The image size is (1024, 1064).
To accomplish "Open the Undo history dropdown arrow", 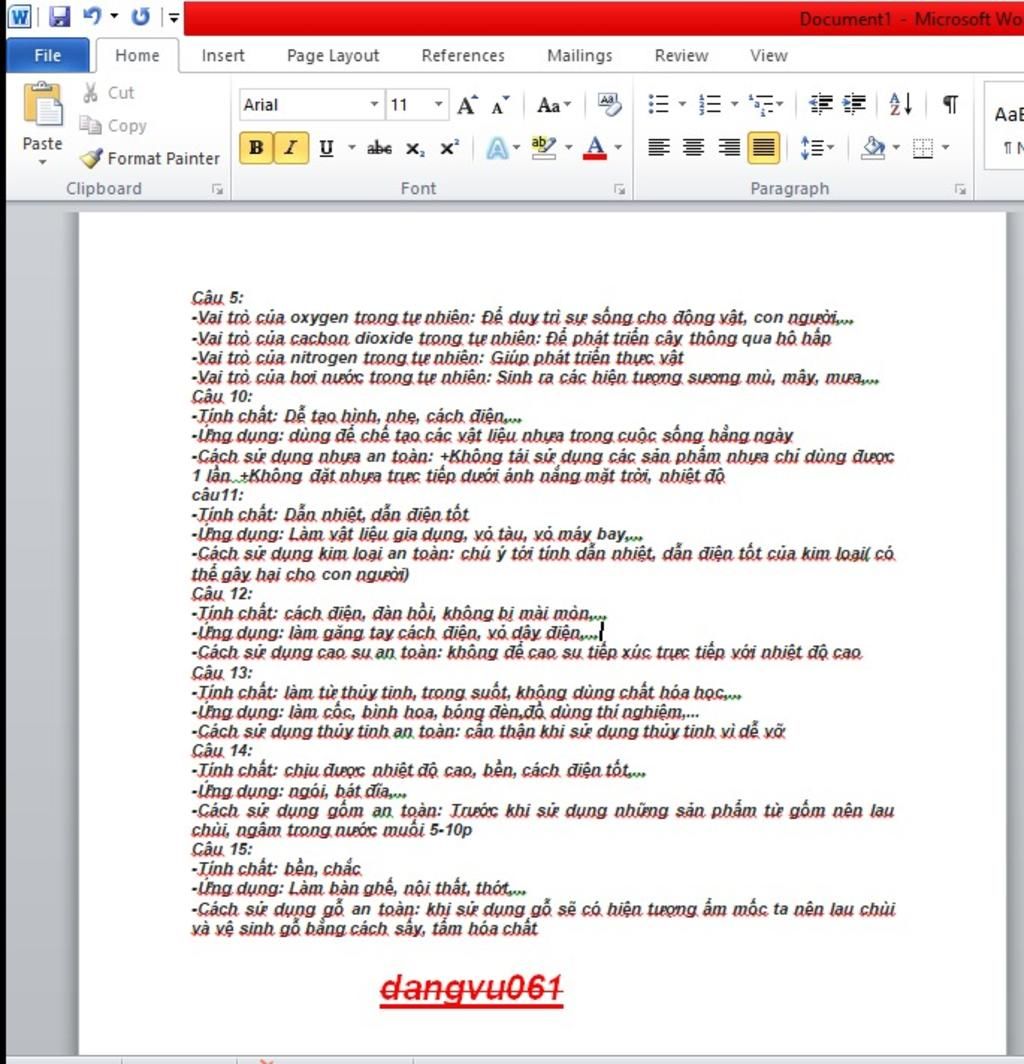I will pyautogui.click(x=114, y=16).
